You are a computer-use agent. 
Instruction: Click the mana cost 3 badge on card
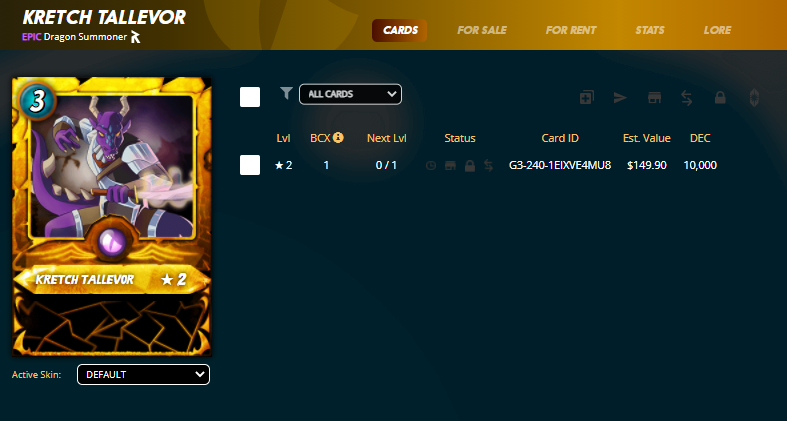[x=37, y=101]
